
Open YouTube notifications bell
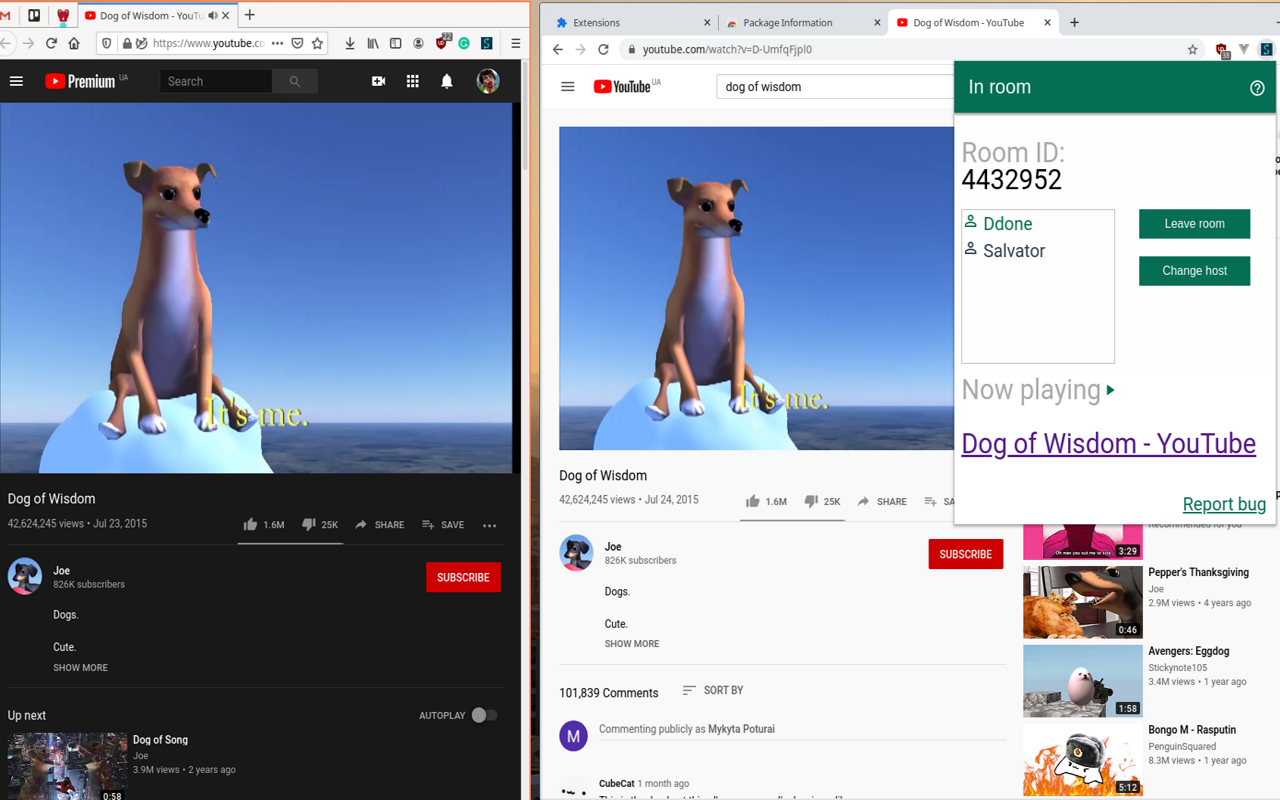pos(446,81)
